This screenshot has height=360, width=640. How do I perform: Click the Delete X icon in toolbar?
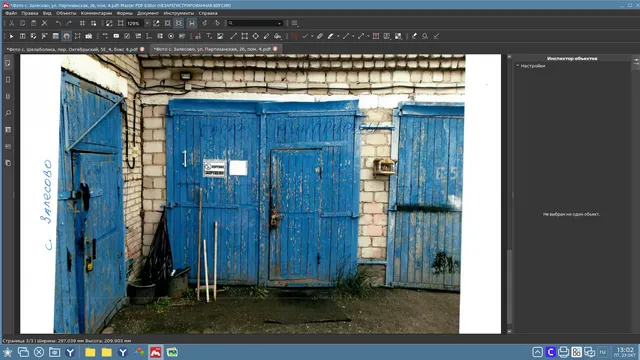(44, 23)
